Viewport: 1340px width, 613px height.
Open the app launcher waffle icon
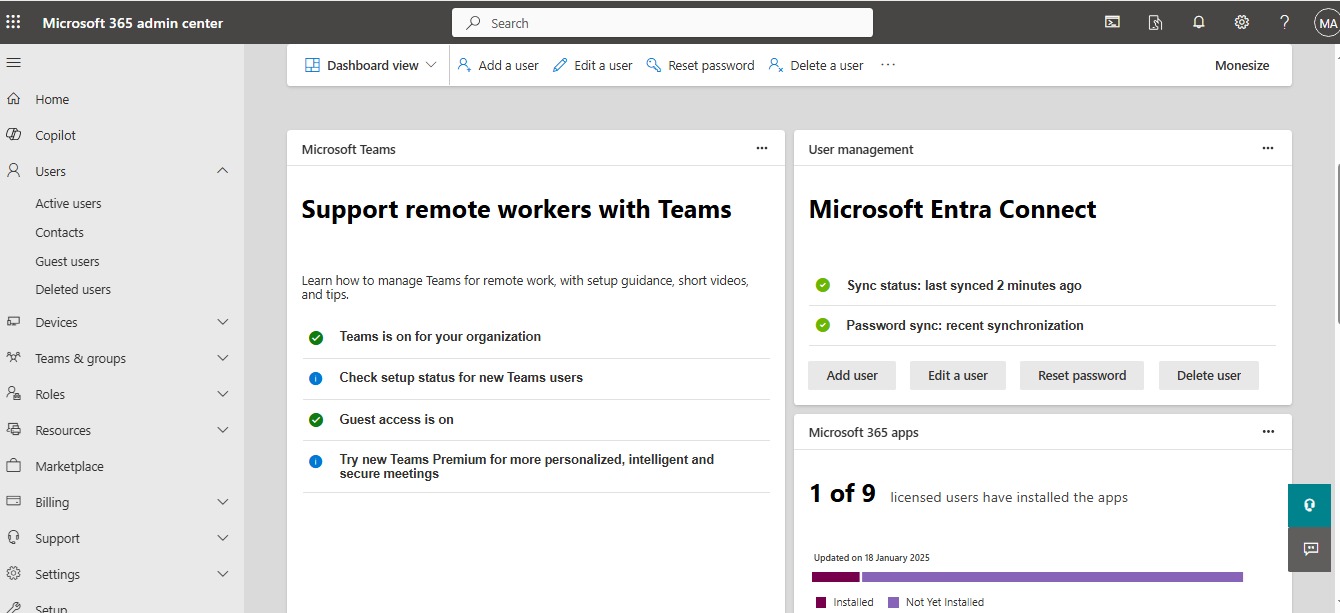pos(14,23)
